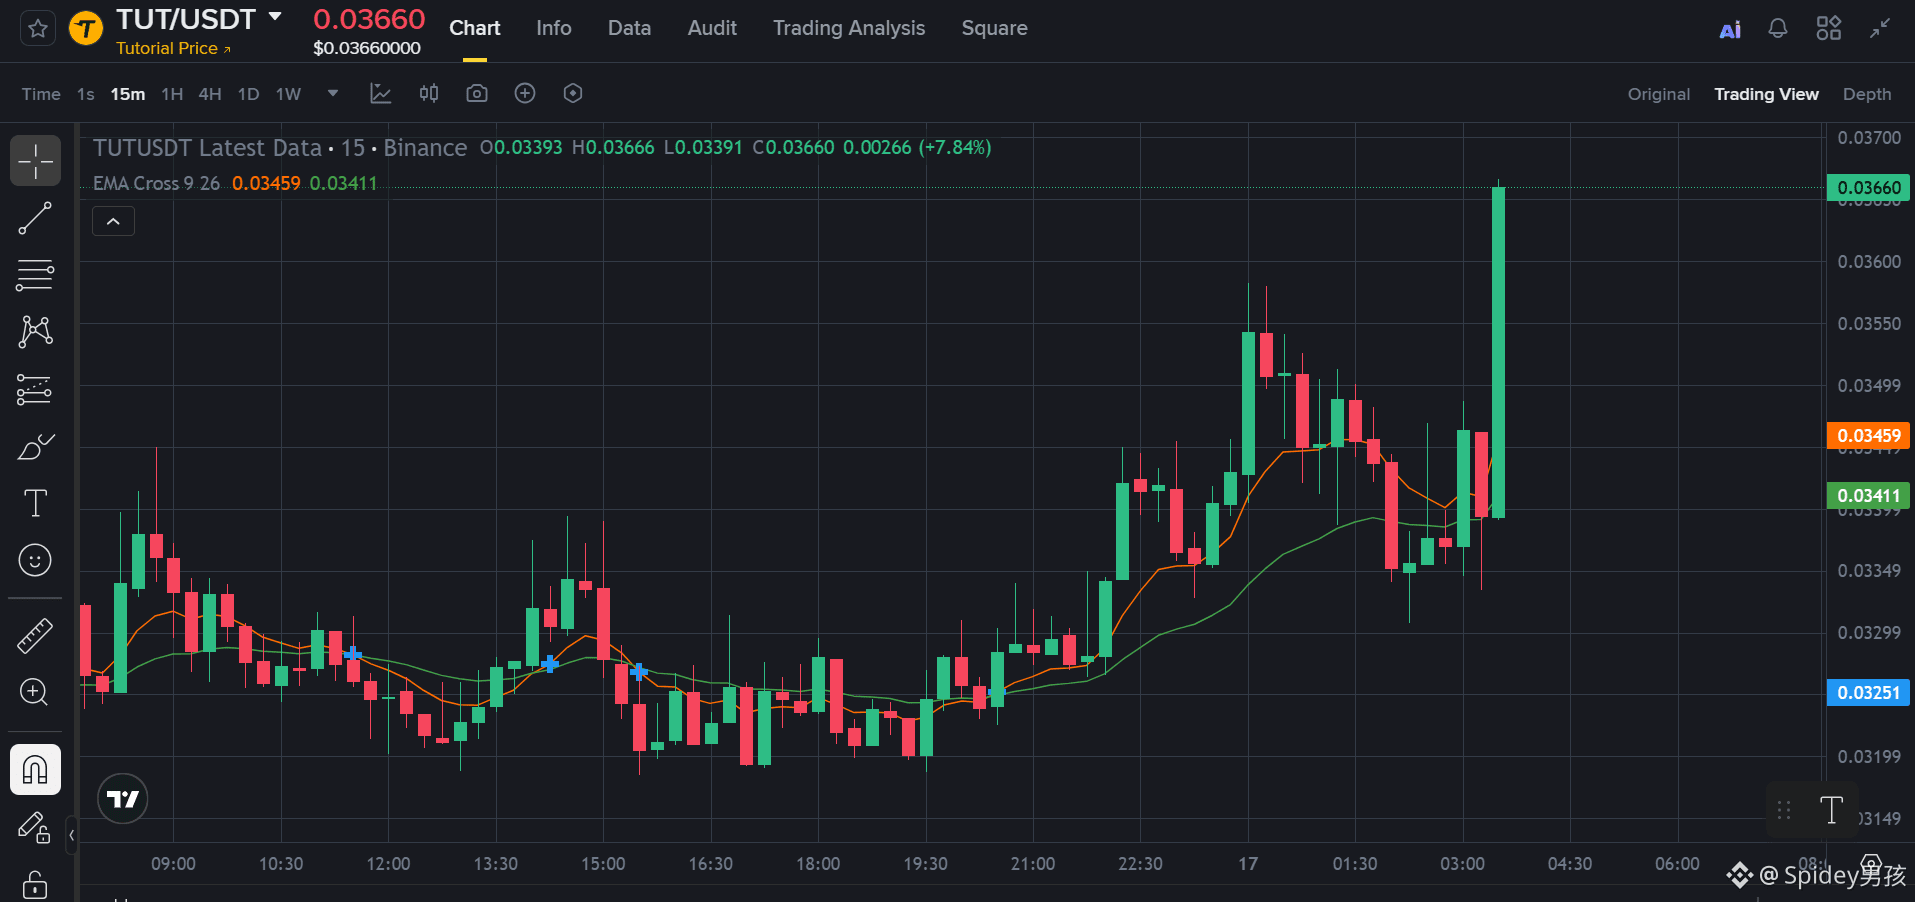Click the add circle plus icon
This screenshot has height=902, width=1915.
coord(525,93)
